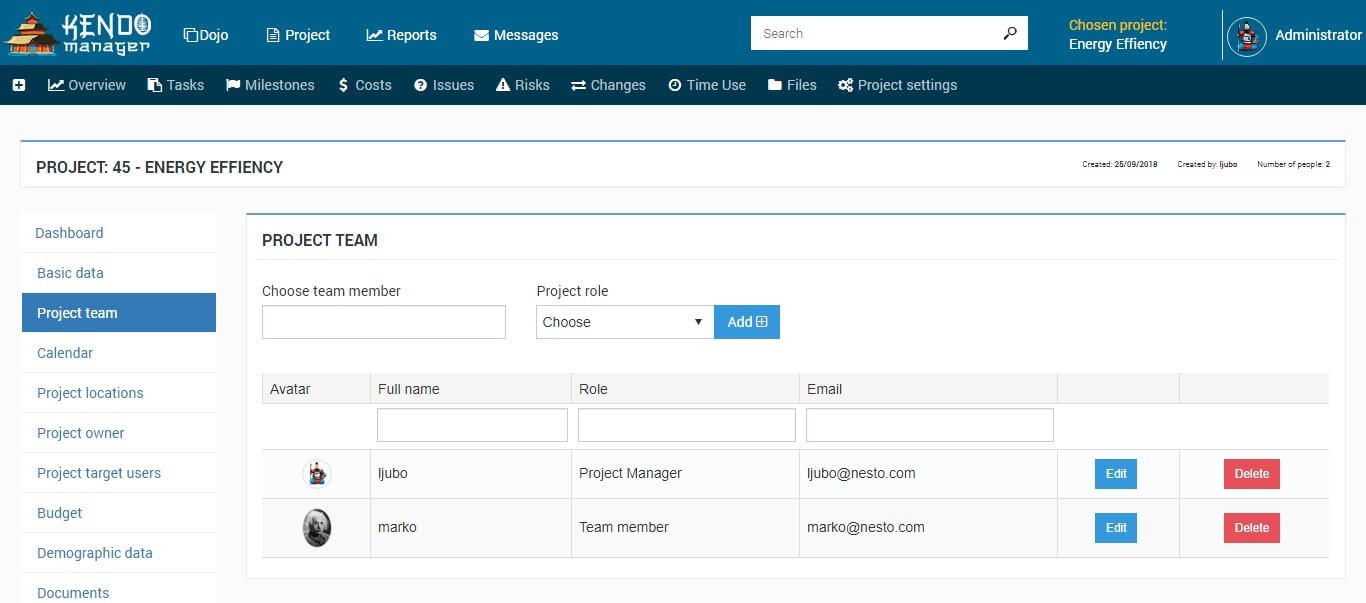1366x603 pixels.
Task: Open the Messages menu
Action: pos(516,35)
